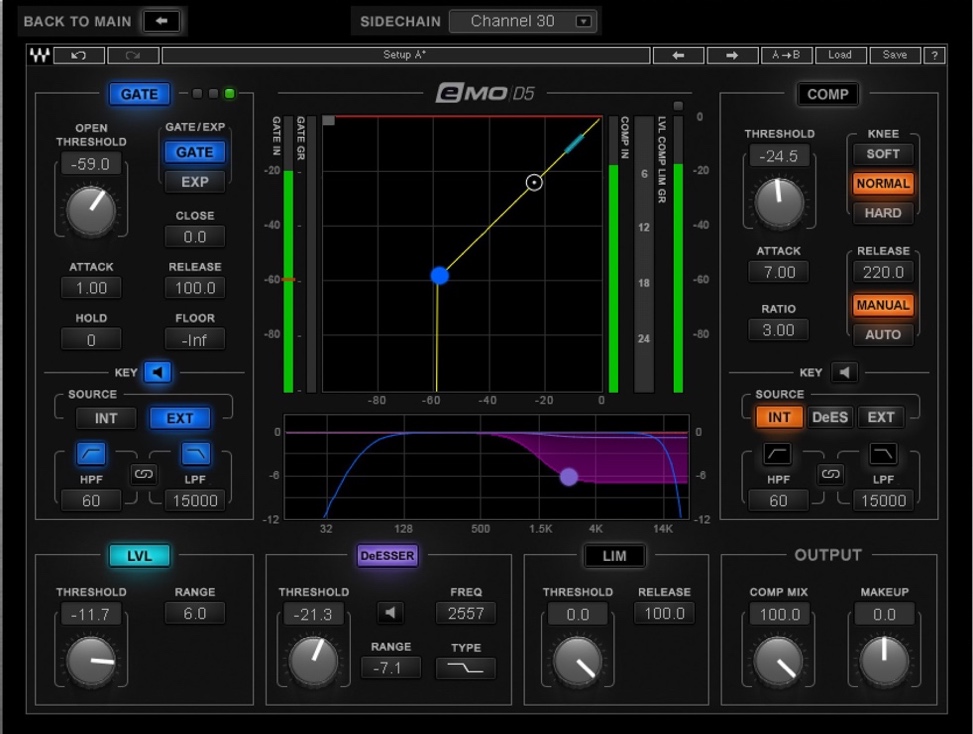Click the Makeup gain knob
Screen dimensions: 973x734
[884, 661]
